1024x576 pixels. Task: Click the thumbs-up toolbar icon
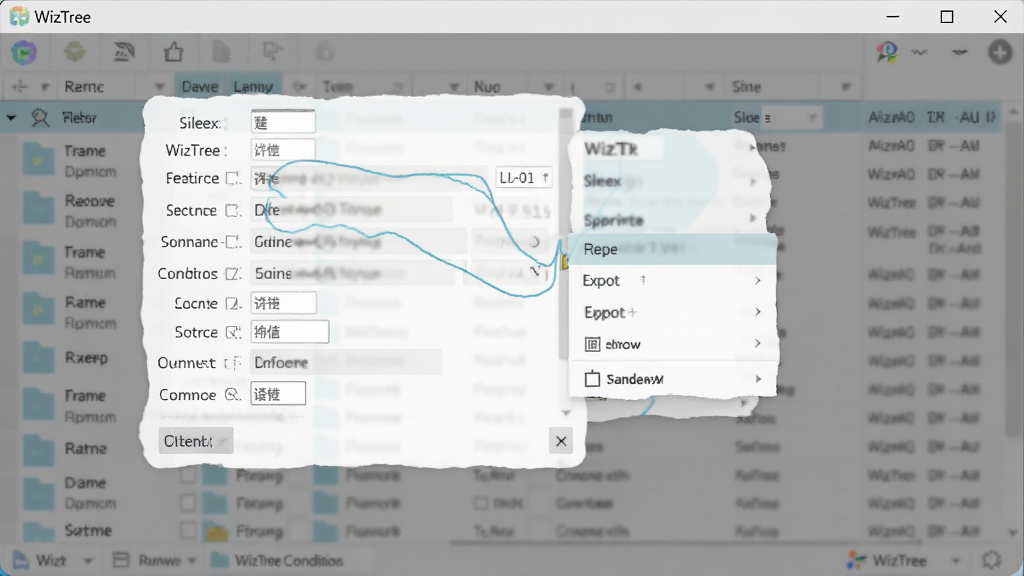173,52
